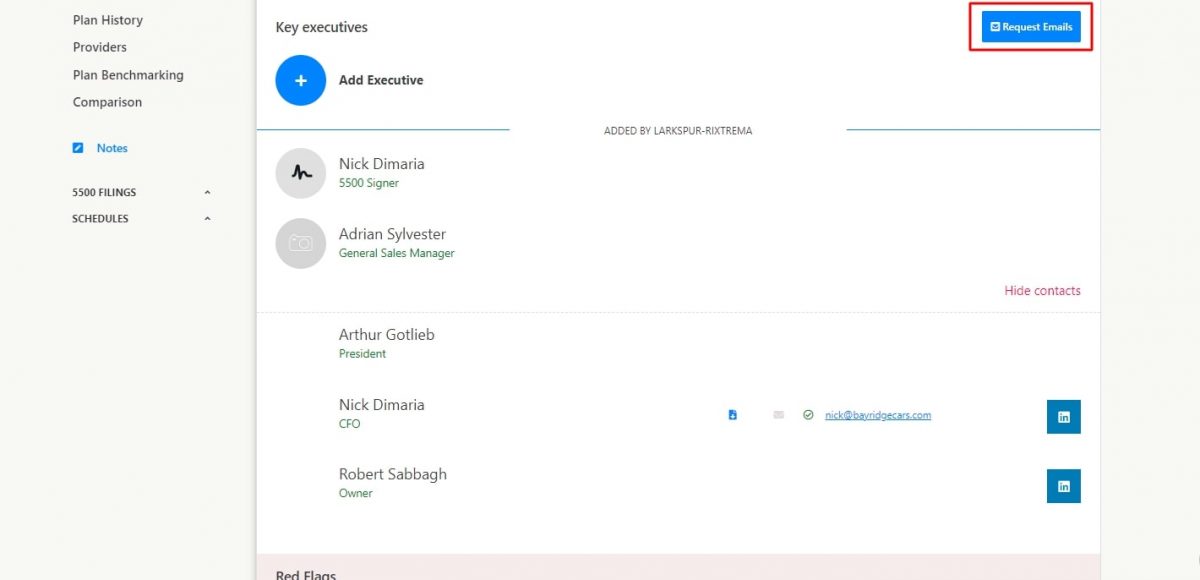
Task: Hide the contacts list
Action: 1042,291
